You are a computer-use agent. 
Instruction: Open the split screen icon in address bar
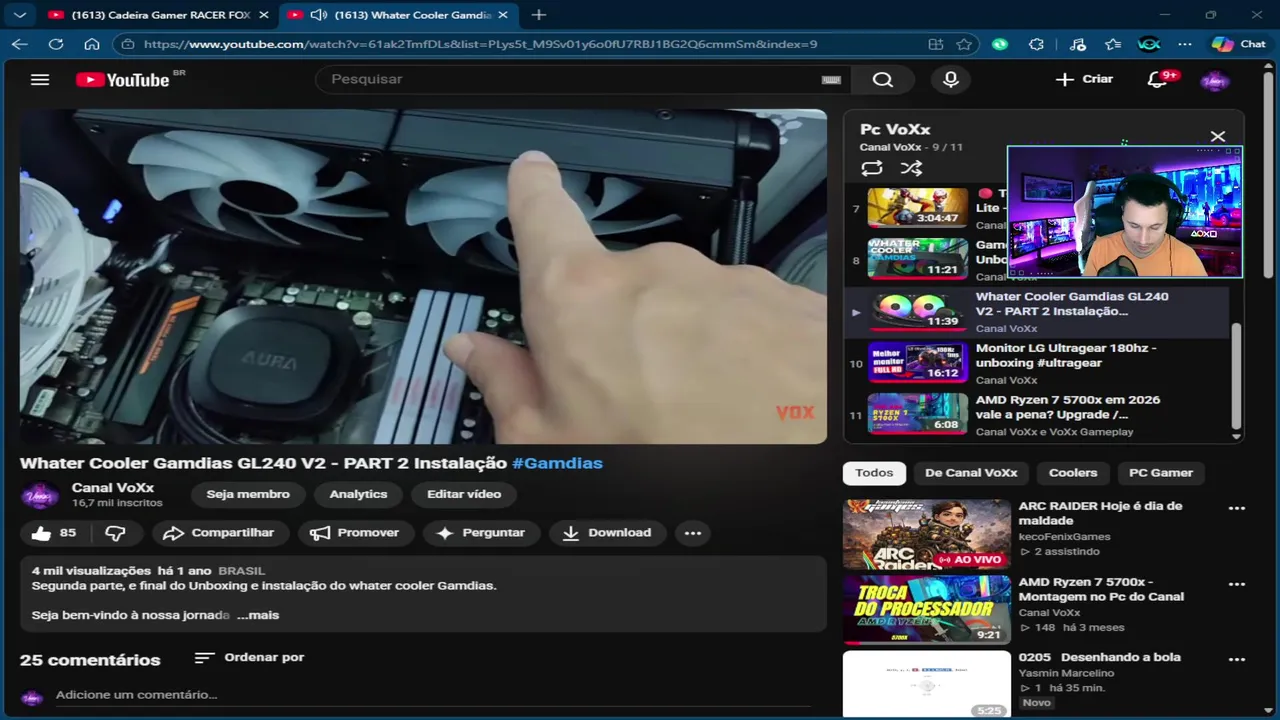click(935, 44)
